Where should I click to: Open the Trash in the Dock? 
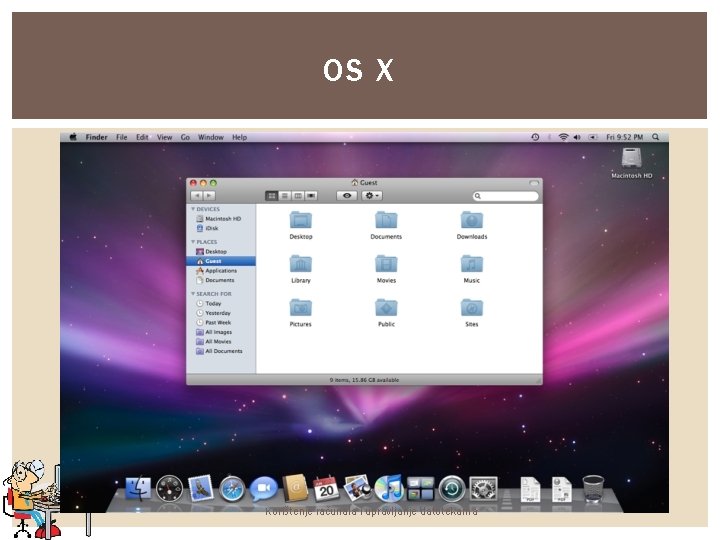(x=593, y=489)
